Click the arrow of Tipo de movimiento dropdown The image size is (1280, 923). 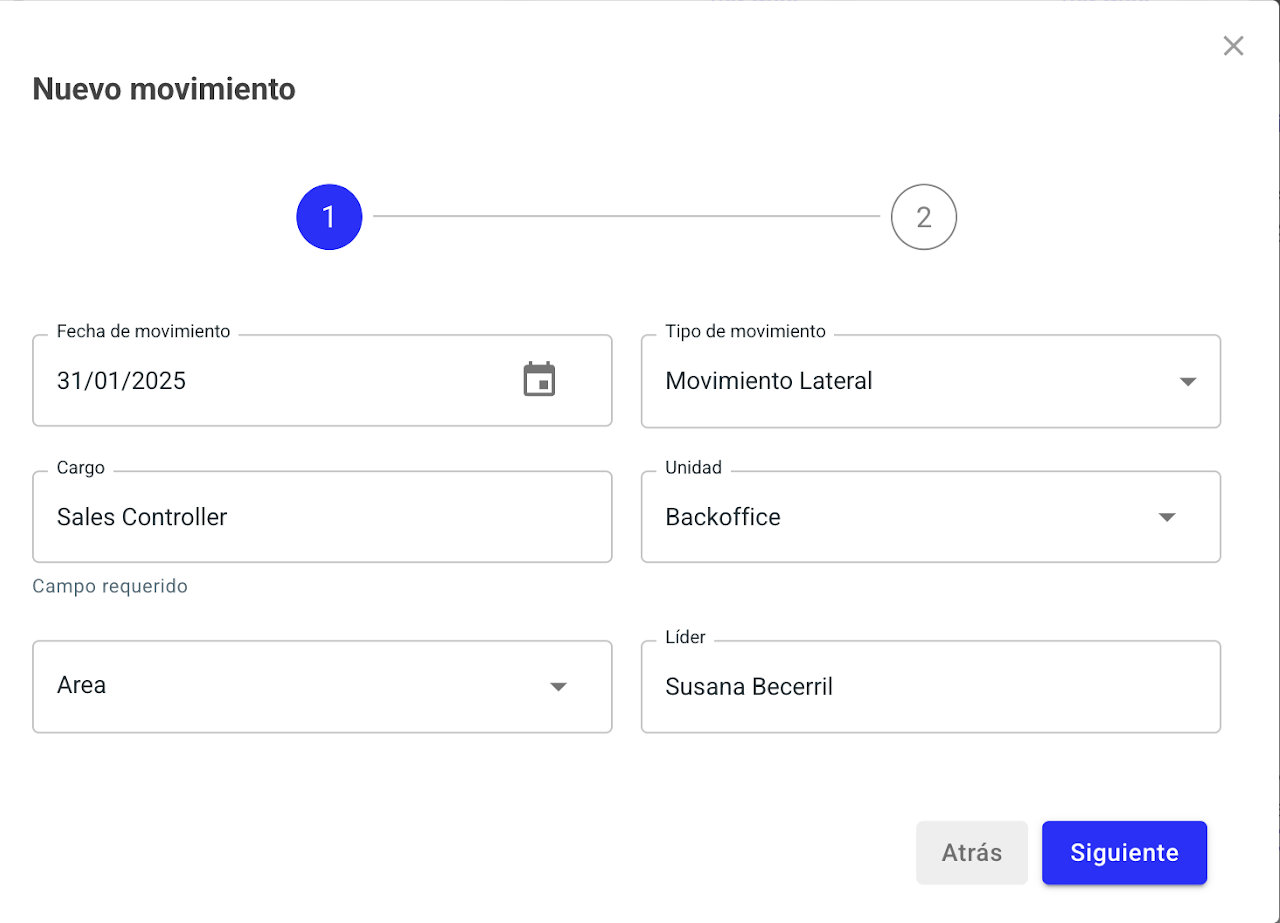tap(1187, 381)
